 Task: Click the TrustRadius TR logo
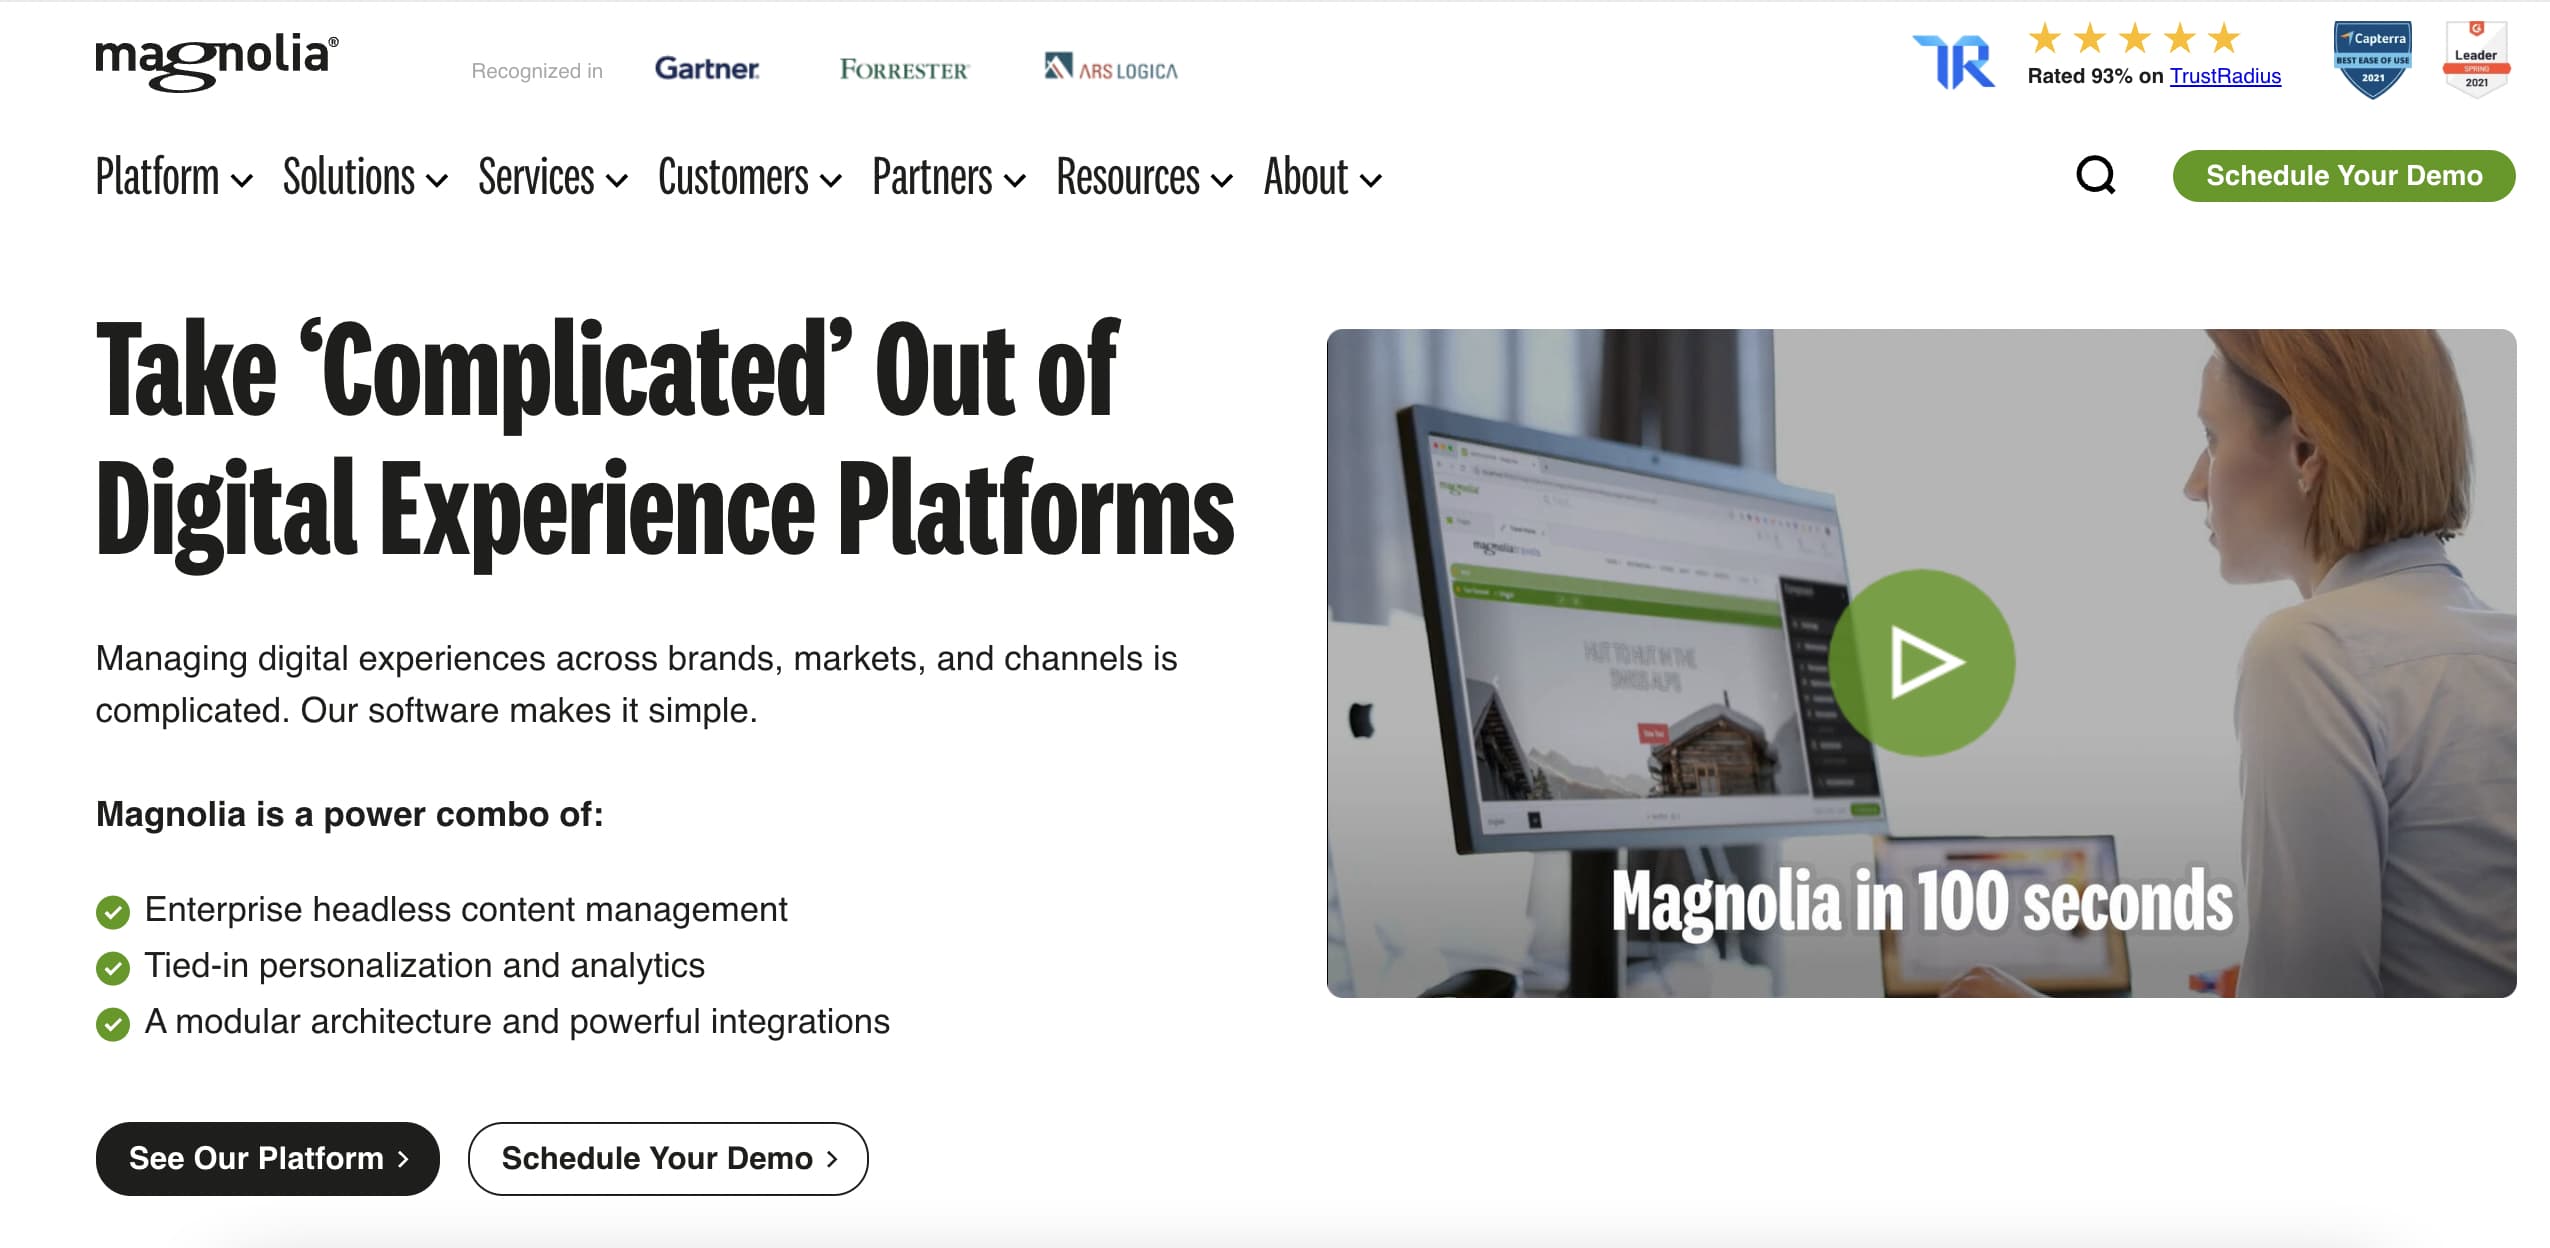pos(1954,62)
